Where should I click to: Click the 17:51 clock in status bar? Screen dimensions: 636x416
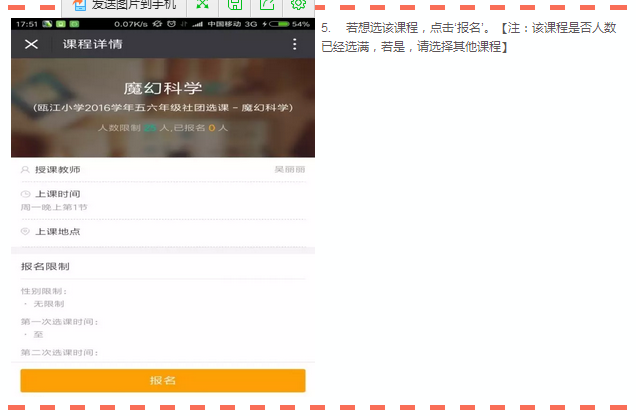point(27,24)
